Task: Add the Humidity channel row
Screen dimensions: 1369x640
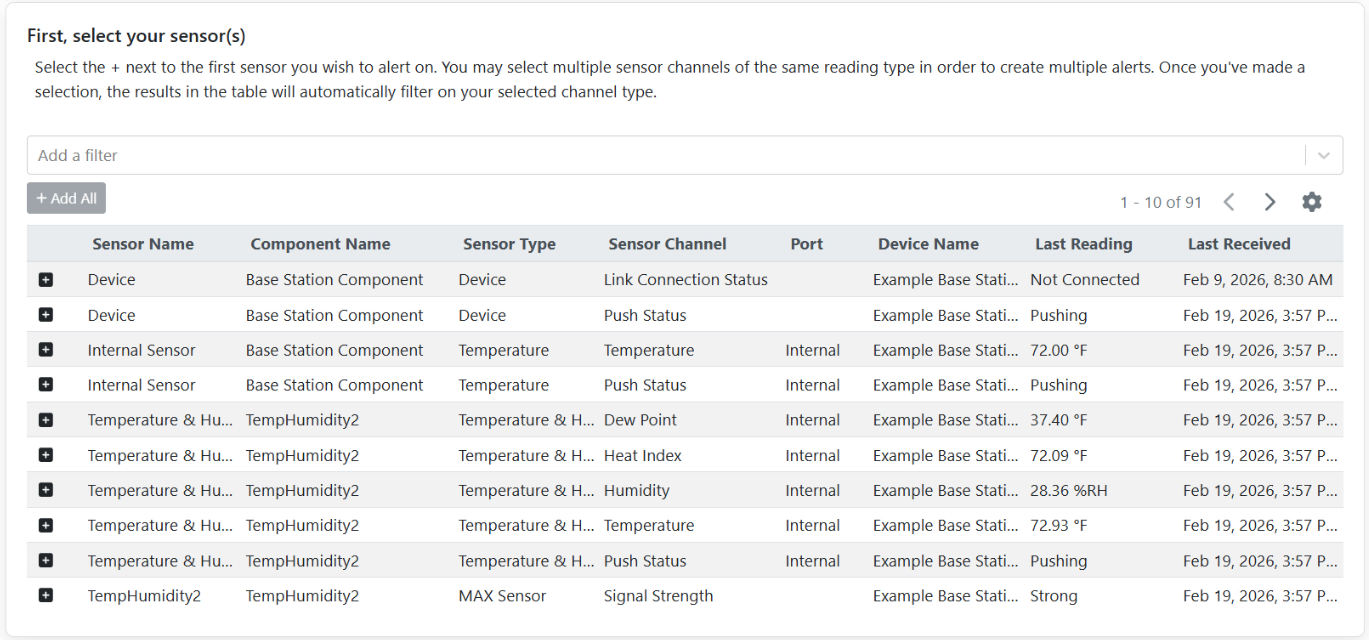Action: click(x=46, y=490)
